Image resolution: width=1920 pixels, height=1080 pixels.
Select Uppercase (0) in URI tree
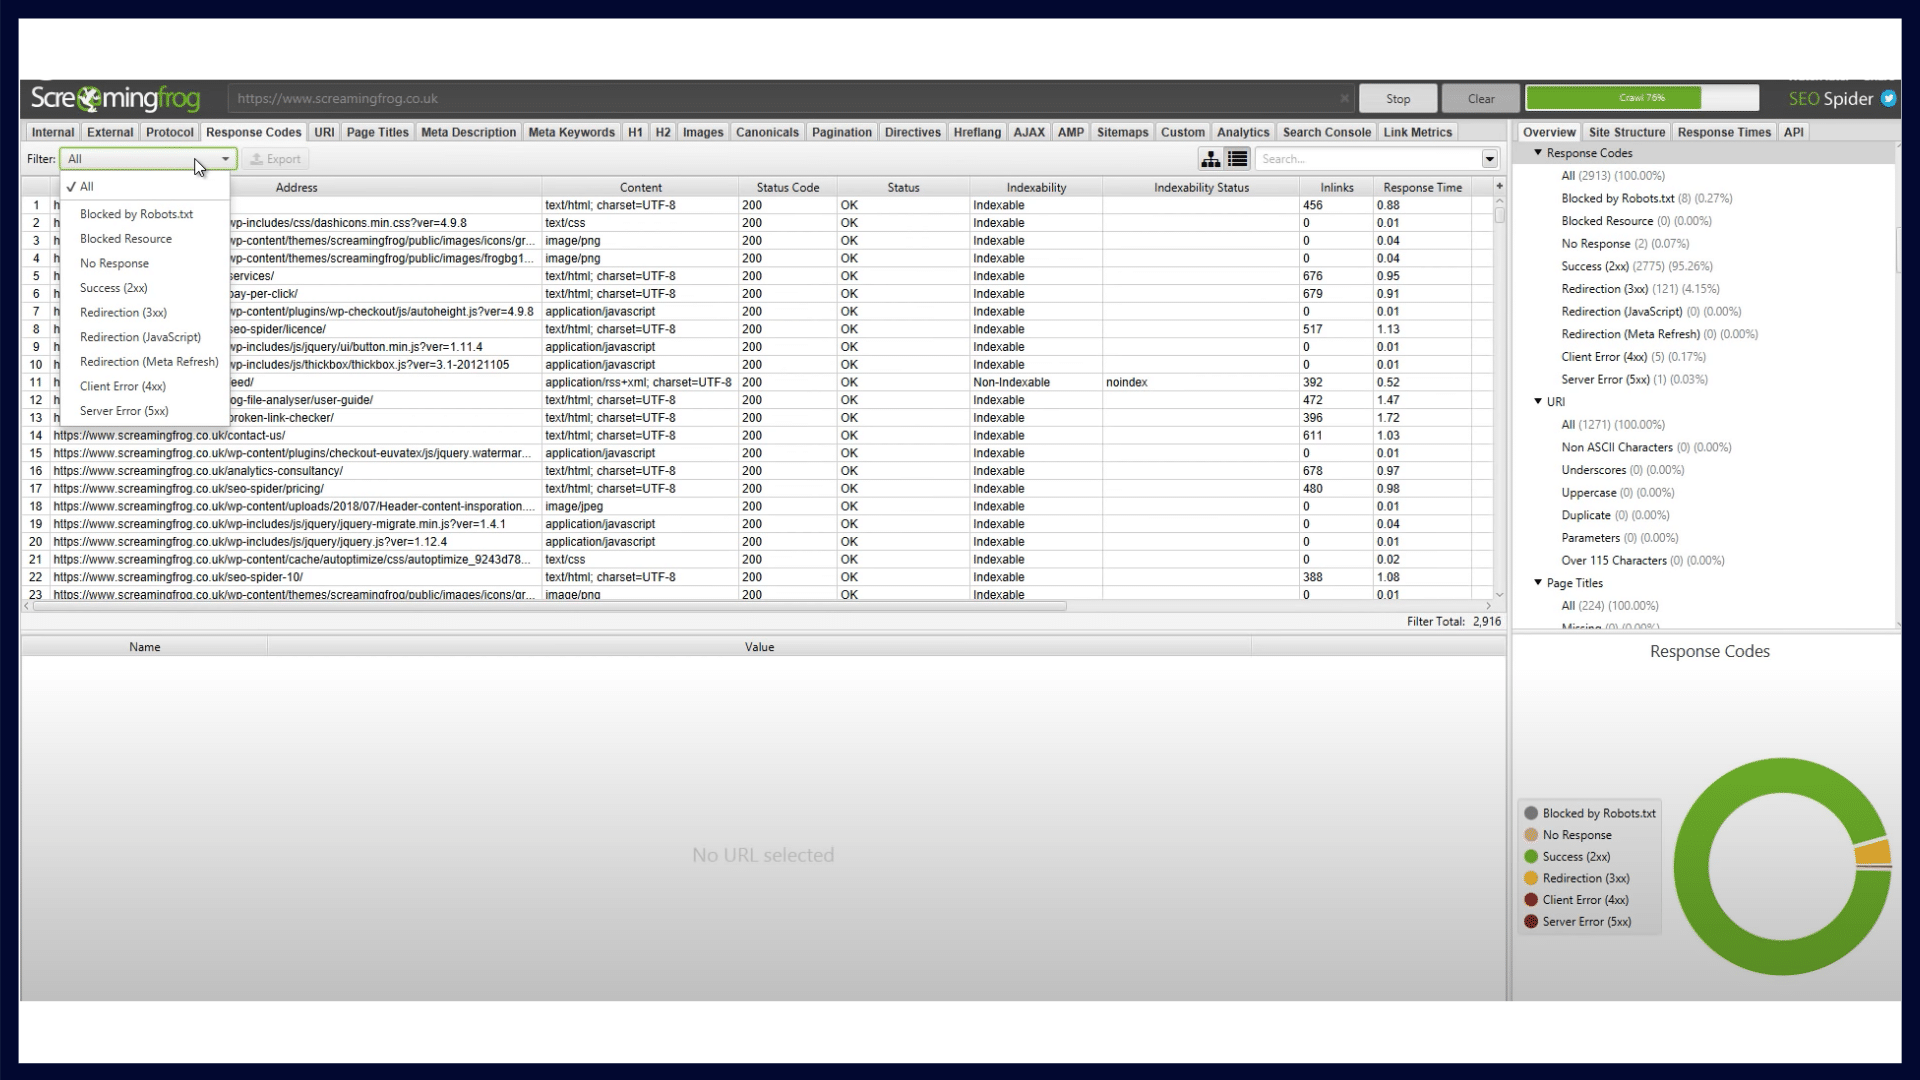point(1617,492)
